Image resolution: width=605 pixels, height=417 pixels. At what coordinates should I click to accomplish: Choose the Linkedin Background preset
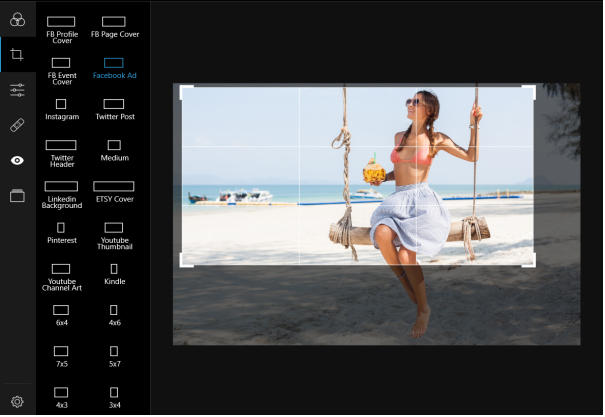(61, 192)
